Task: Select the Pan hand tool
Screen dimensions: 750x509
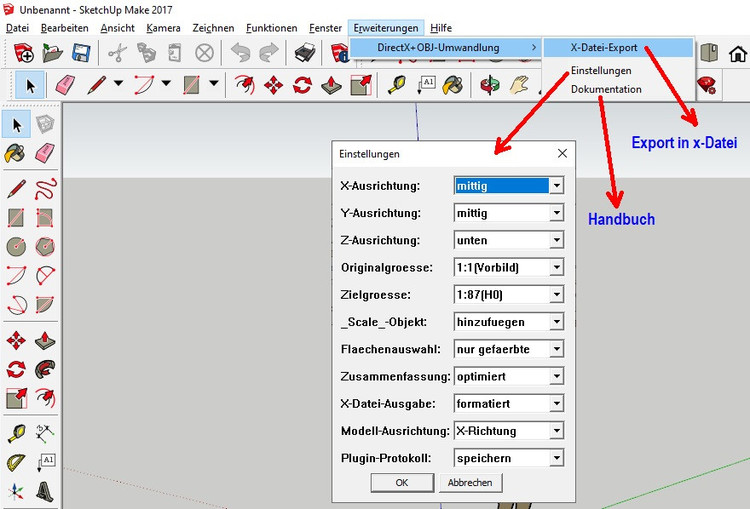Action: pos(519,85)
